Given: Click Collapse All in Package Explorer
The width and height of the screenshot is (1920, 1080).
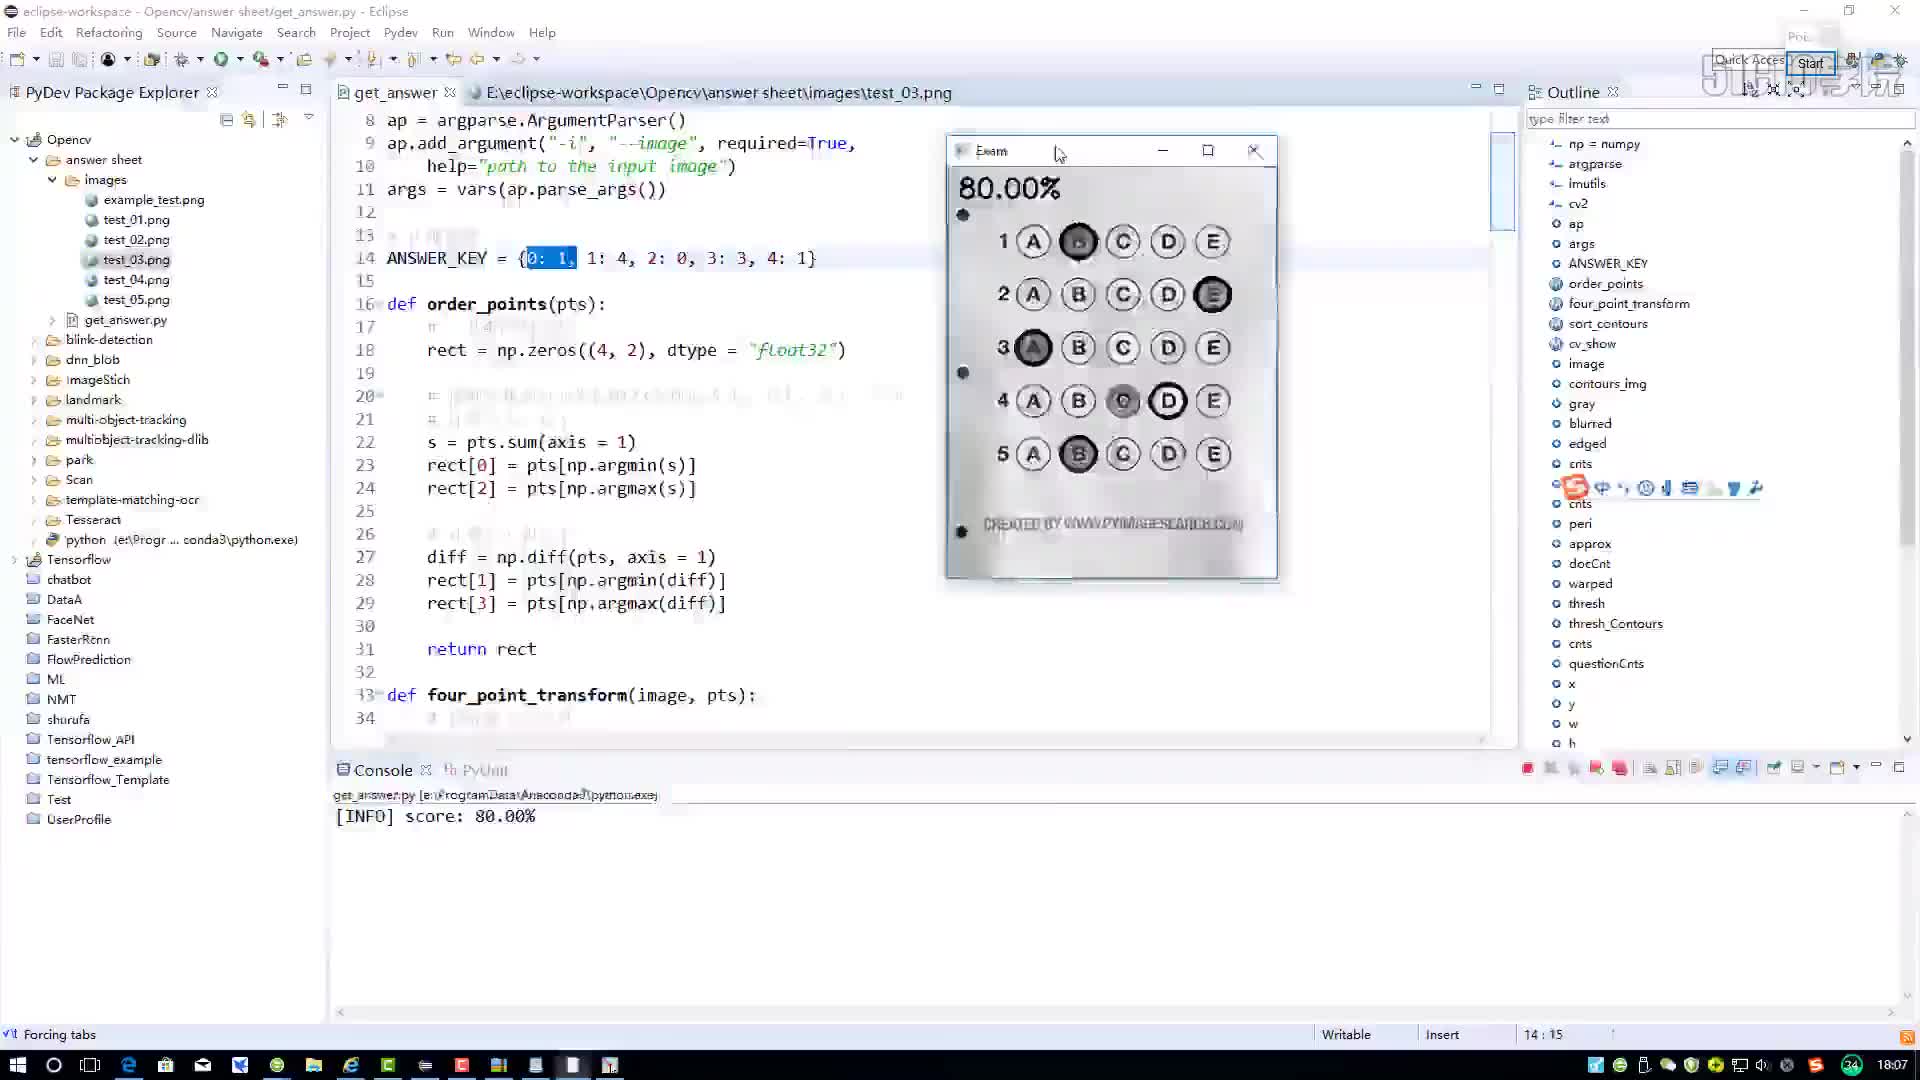Looking at the screenshot, I should click(x=227, y=120).
